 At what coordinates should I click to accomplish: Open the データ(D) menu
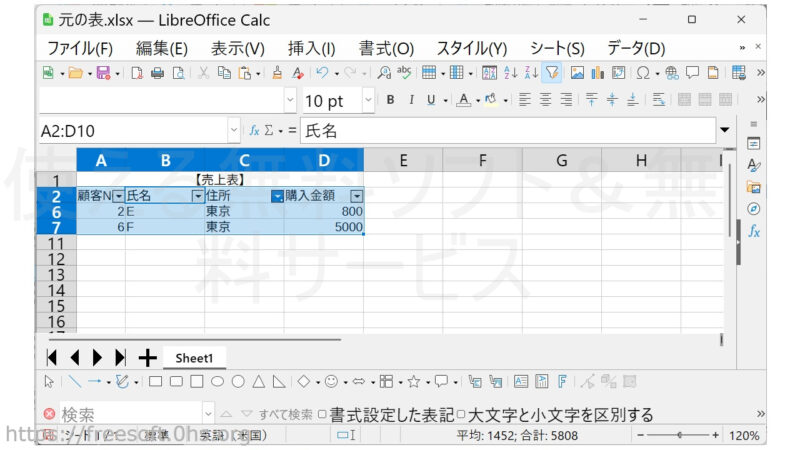point(635,48)
